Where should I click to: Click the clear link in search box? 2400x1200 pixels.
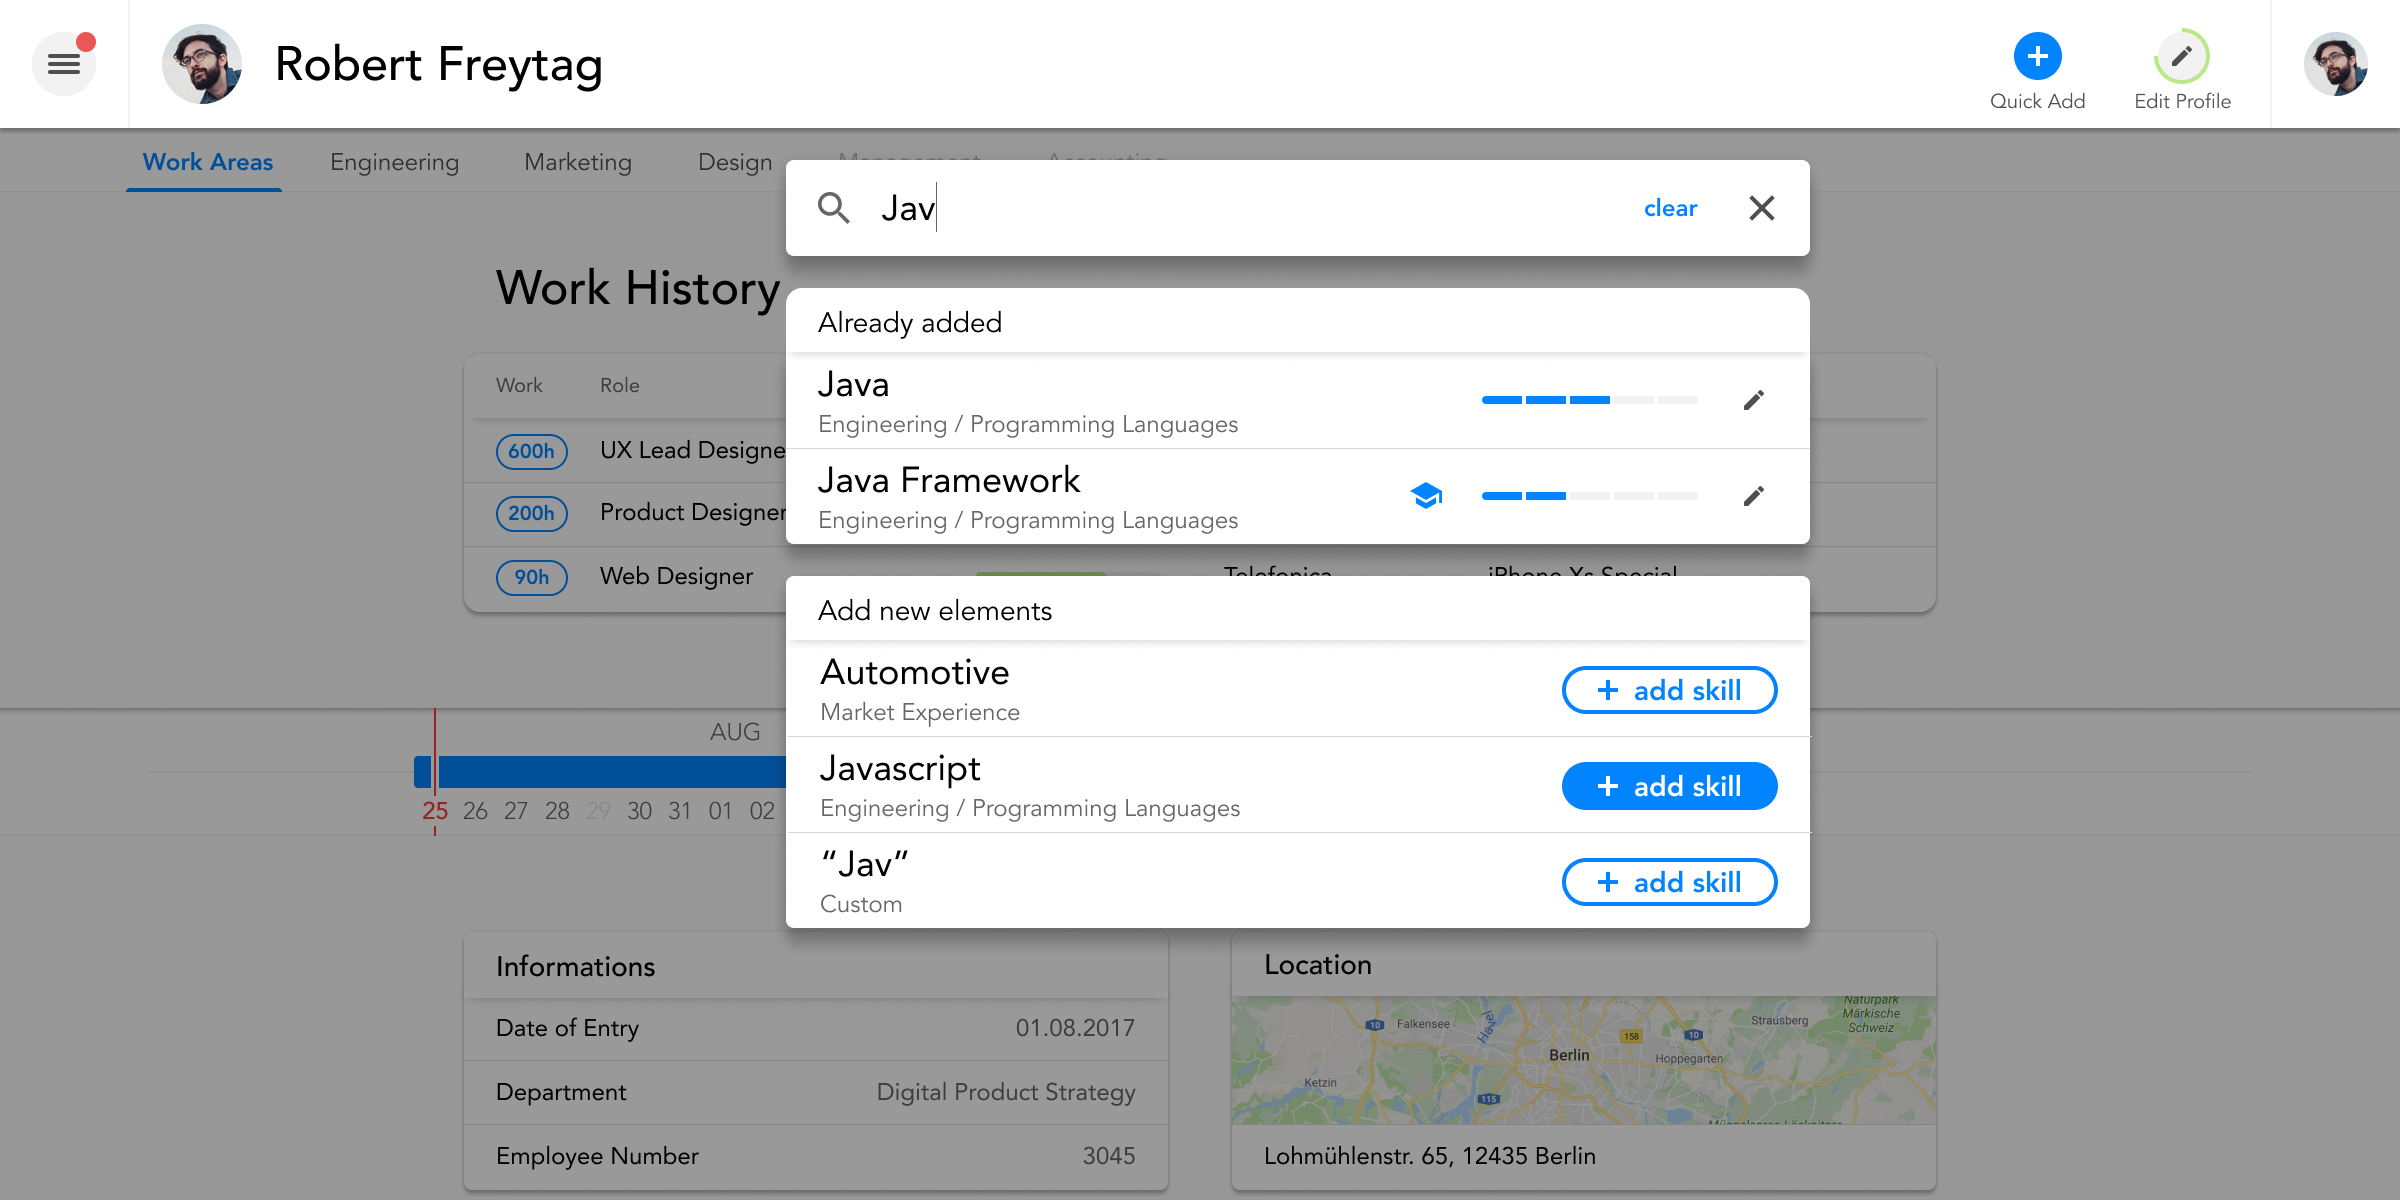coord(1670,208)
